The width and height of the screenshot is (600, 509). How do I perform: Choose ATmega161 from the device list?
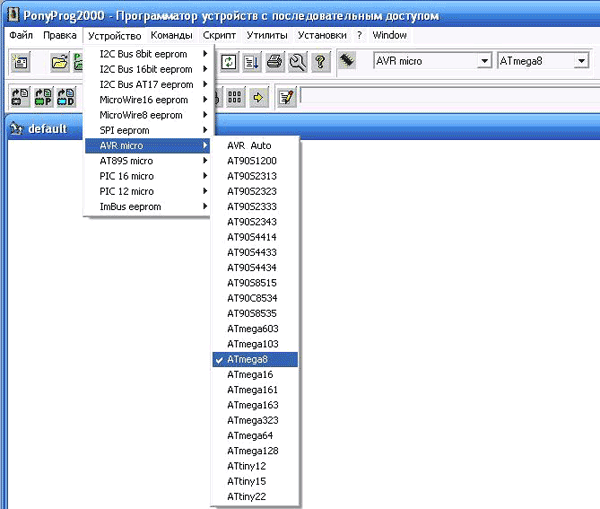(255, 390)
